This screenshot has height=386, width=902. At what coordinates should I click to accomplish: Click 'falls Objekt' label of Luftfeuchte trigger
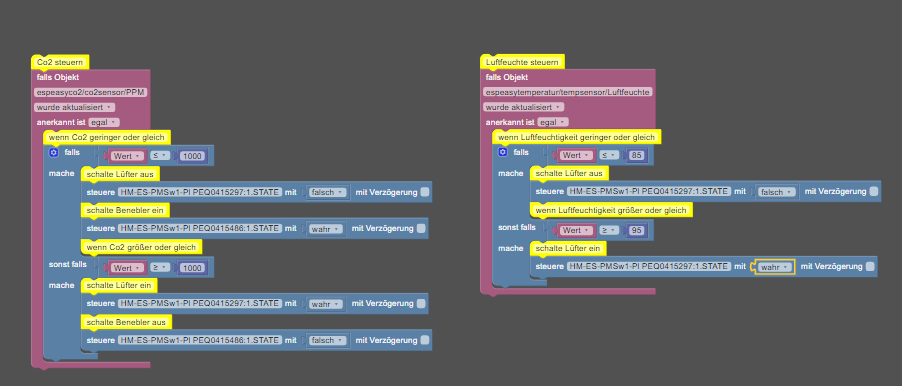pos(507,77)
